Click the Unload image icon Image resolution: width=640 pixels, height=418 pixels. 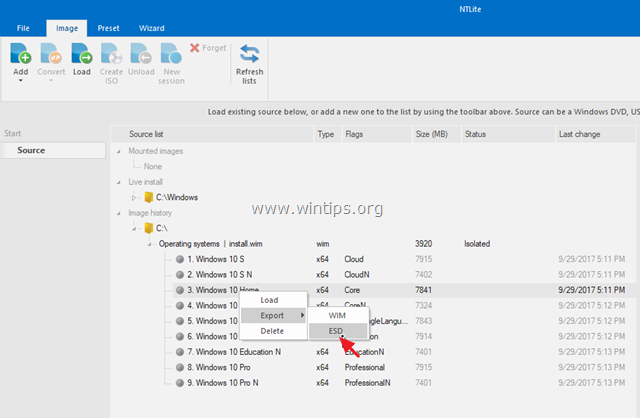(x=141, y=53)
